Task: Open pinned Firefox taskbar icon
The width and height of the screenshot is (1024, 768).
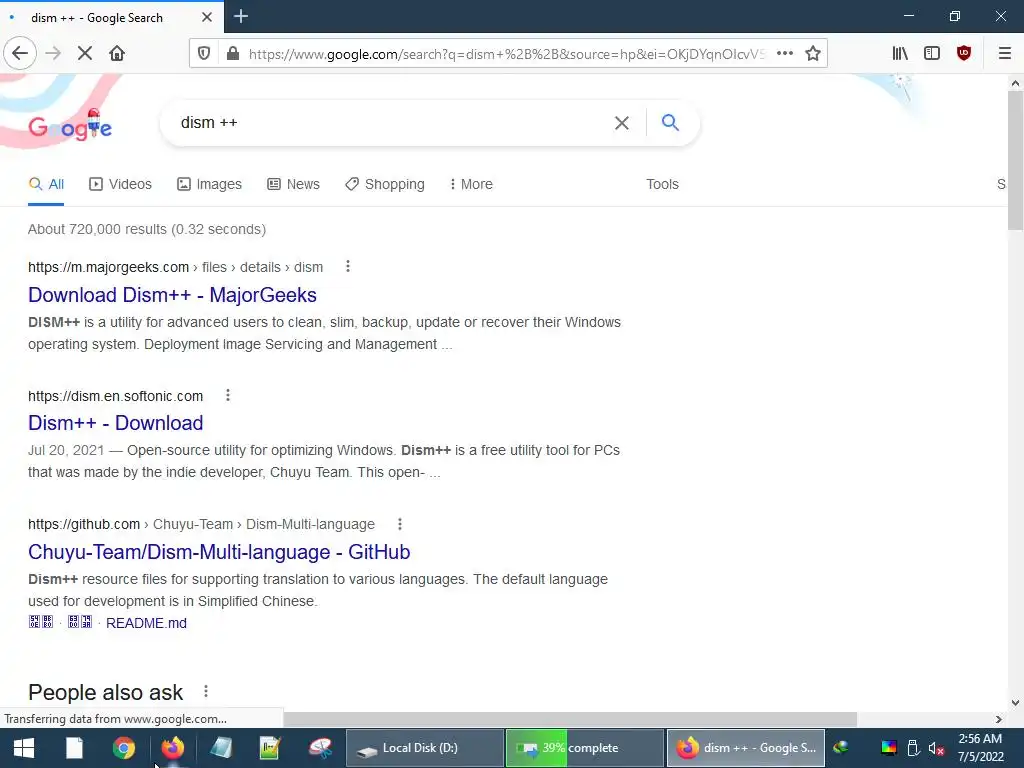Action: 172,748
